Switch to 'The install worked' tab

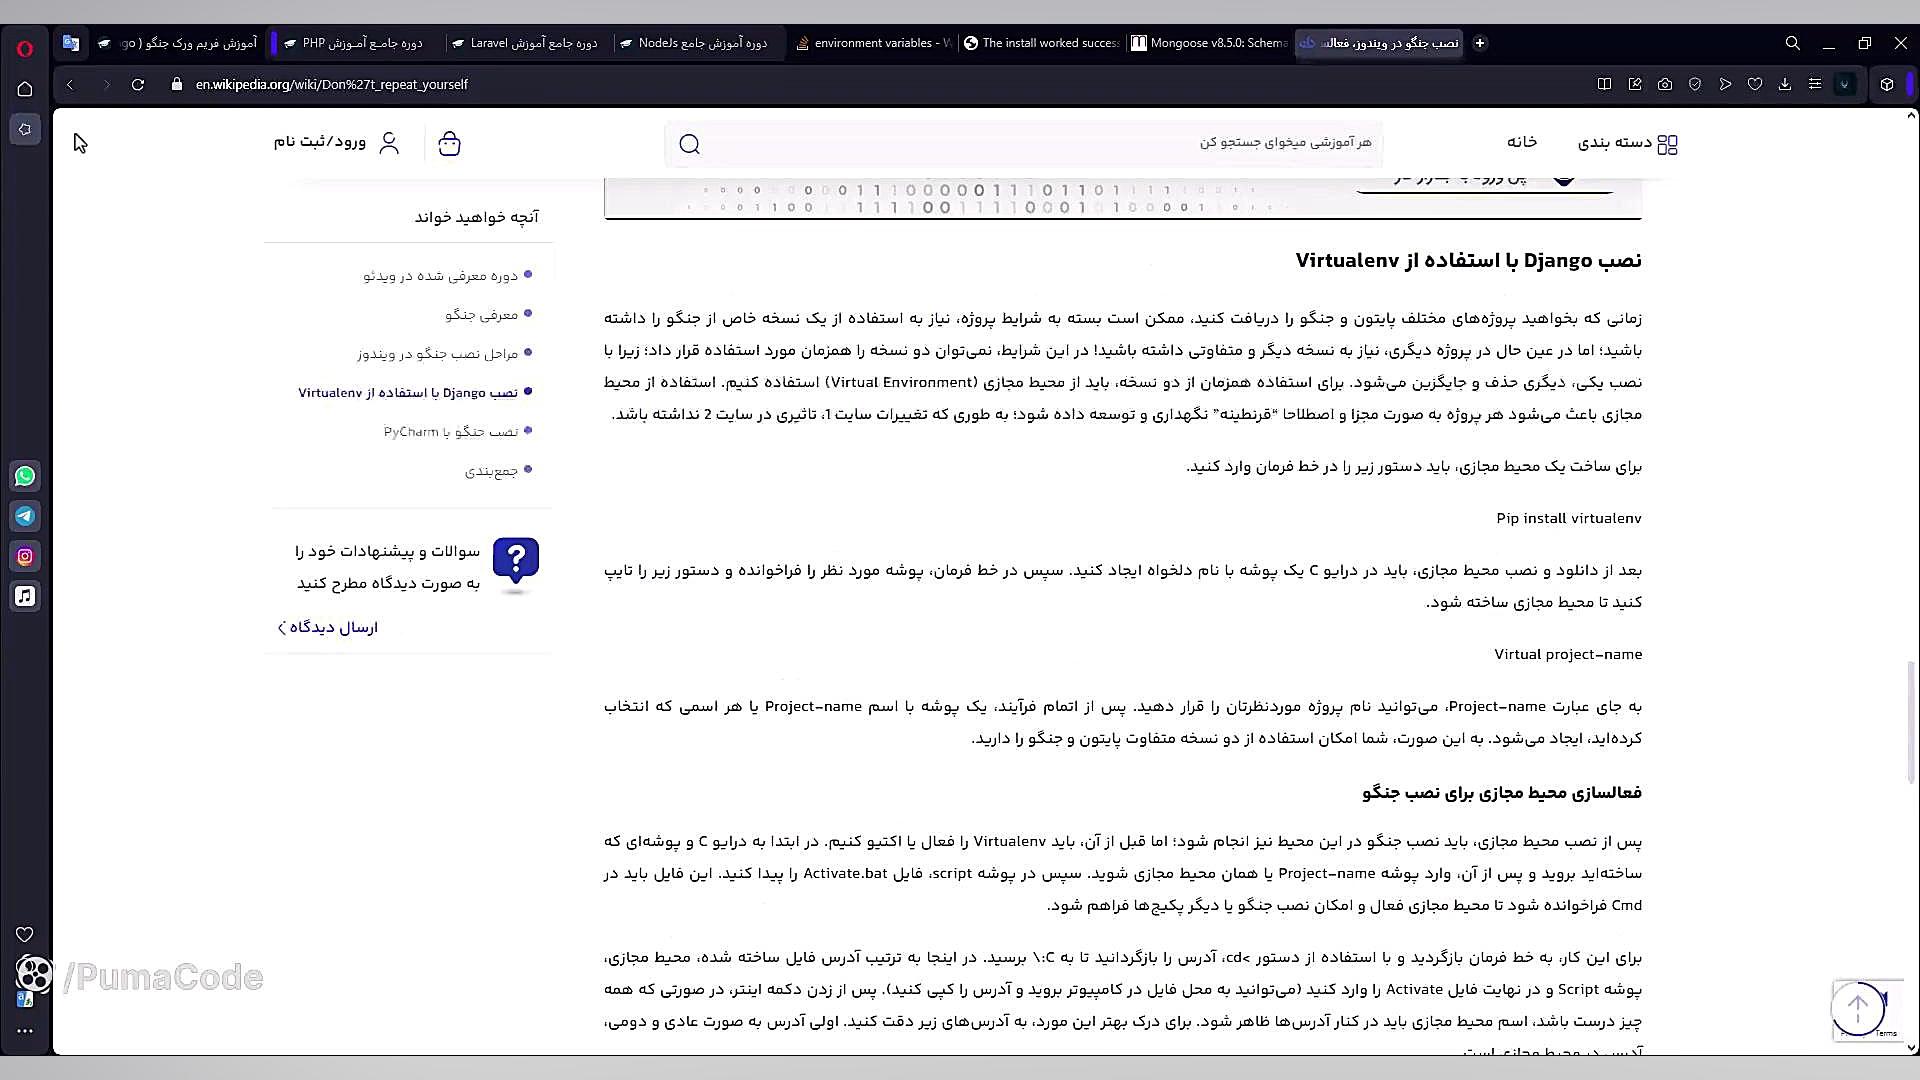[1042, 43]
